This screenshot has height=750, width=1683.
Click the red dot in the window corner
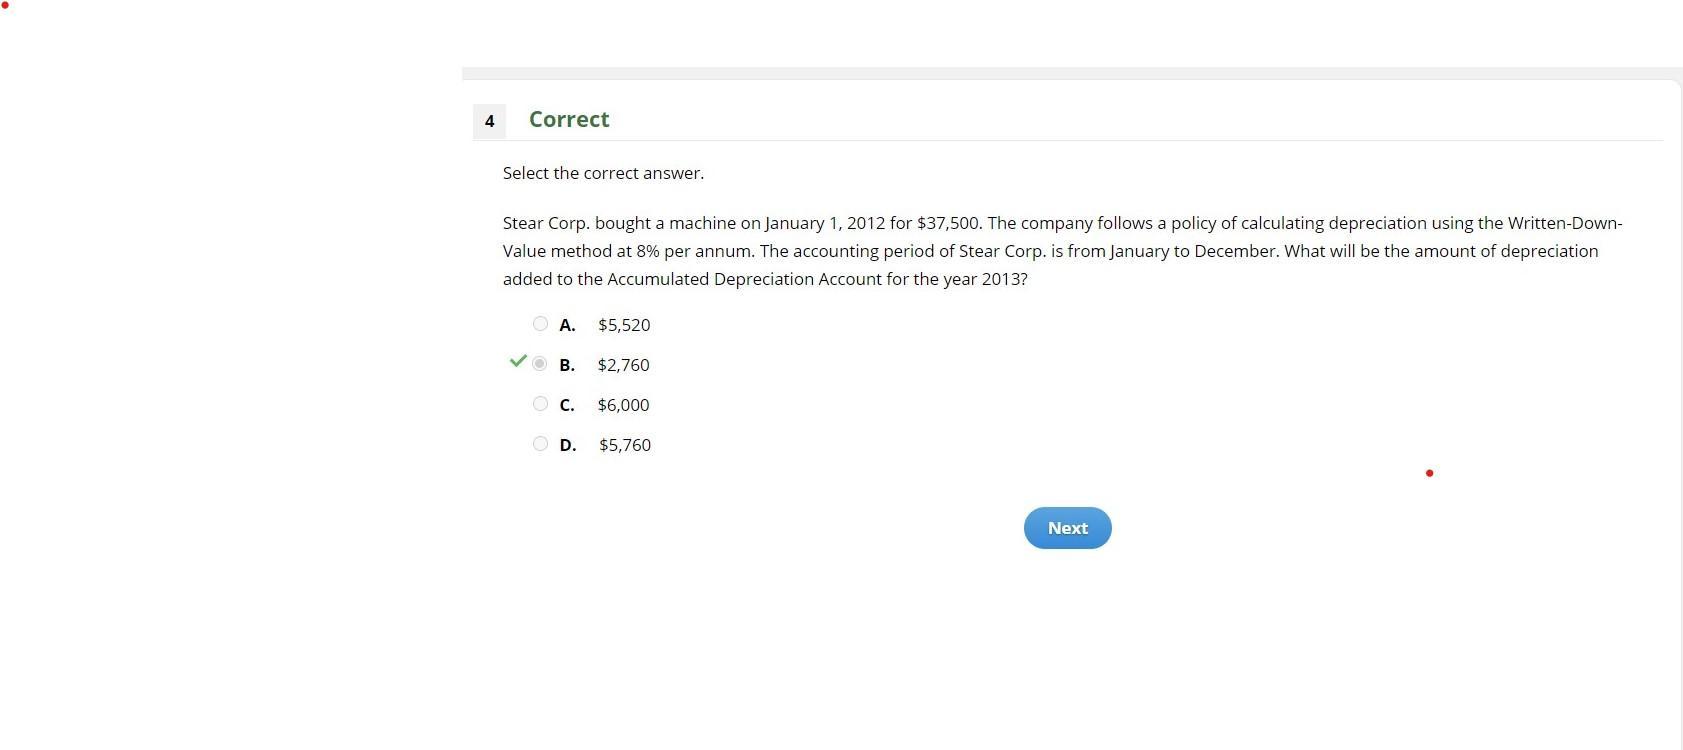coord(4,4)
